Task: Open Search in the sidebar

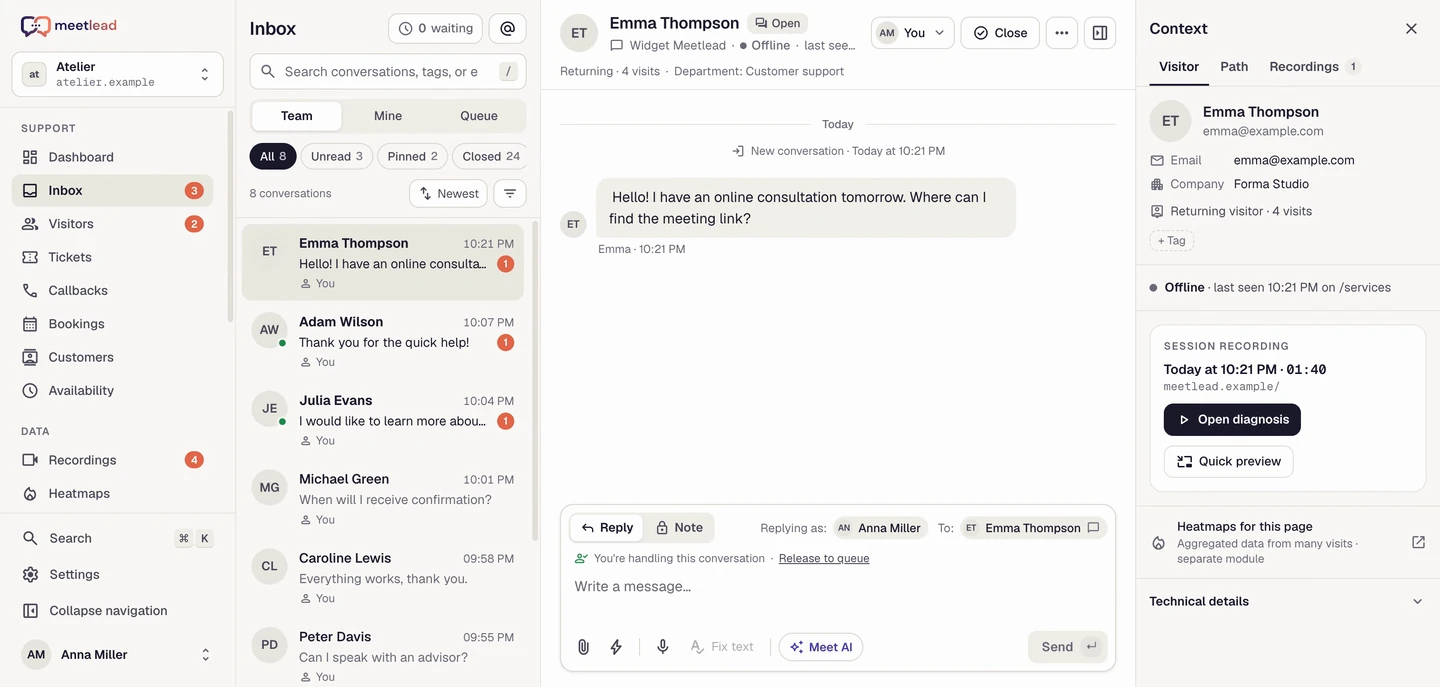Action: click(117, 538)
